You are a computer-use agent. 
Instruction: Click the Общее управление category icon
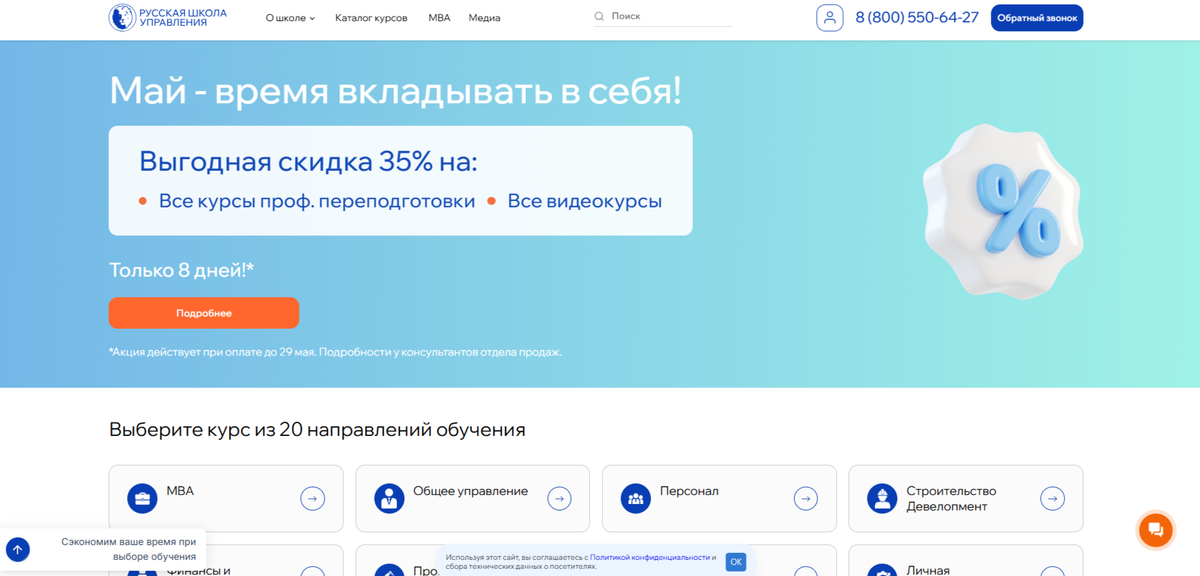[389, 498]
